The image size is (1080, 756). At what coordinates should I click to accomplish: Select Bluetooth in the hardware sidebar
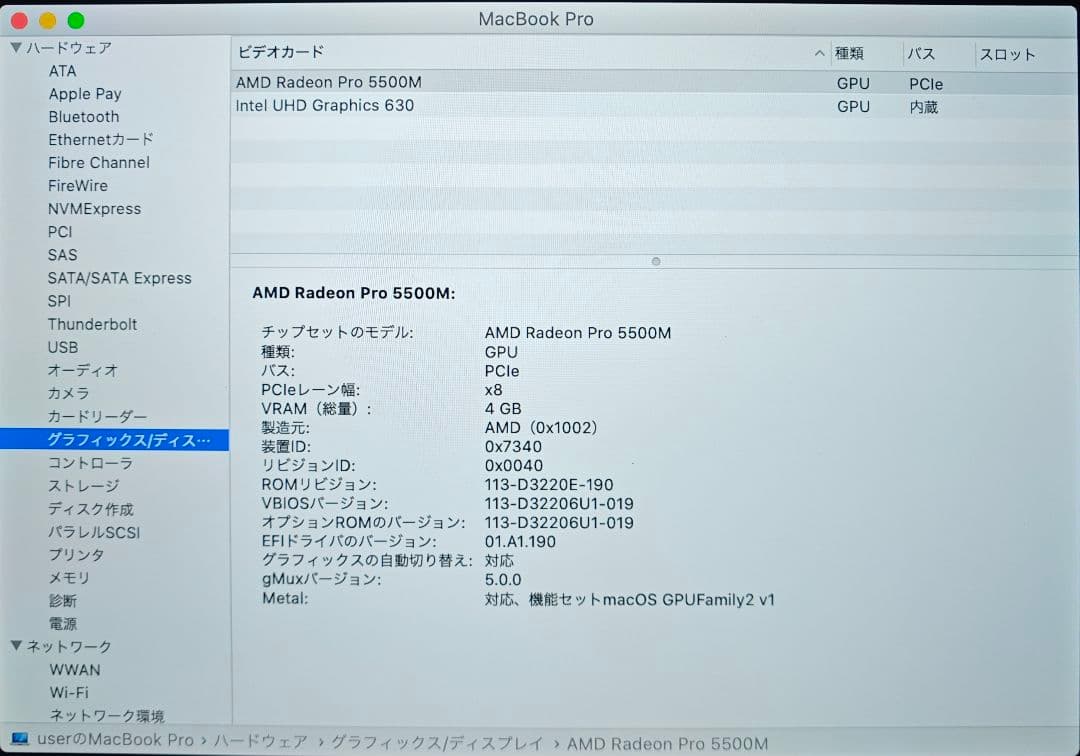[83, 116]
